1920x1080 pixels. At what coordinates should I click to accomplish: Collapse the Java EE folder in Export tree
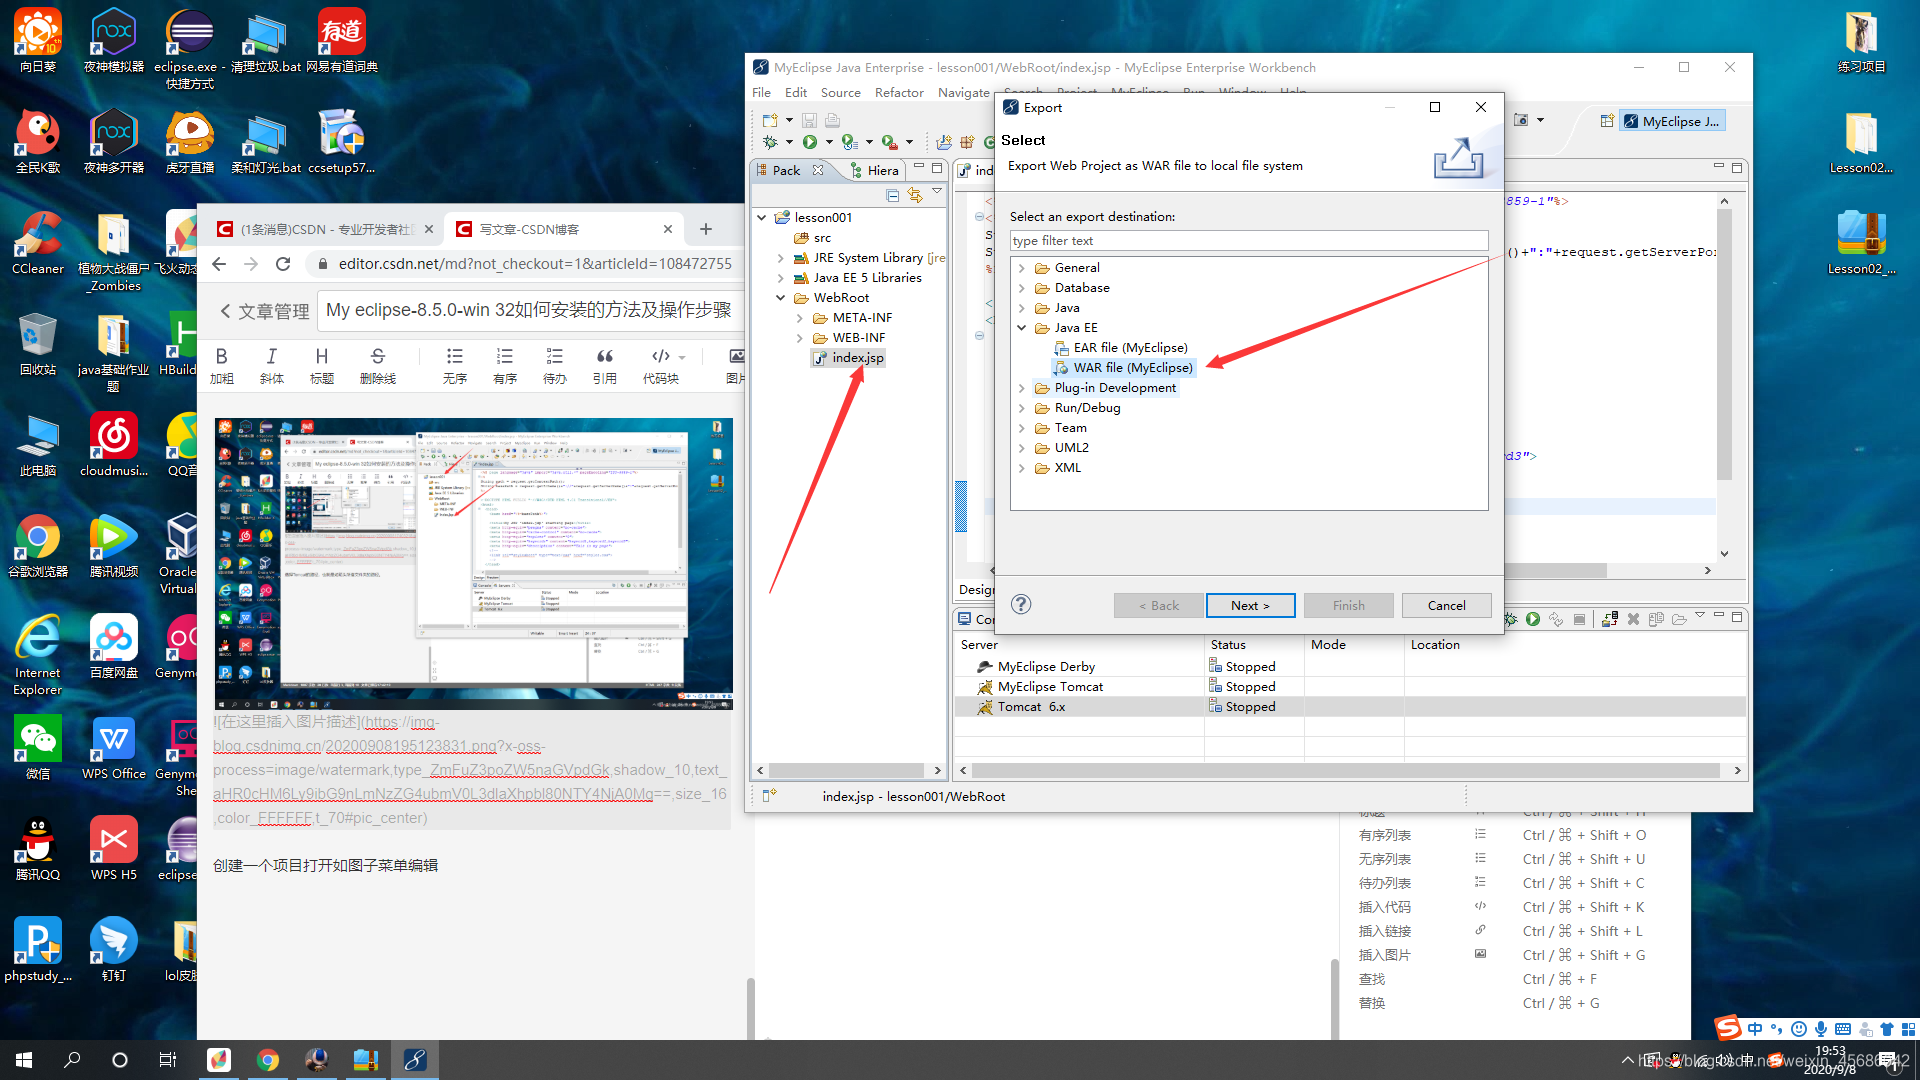1021,328
